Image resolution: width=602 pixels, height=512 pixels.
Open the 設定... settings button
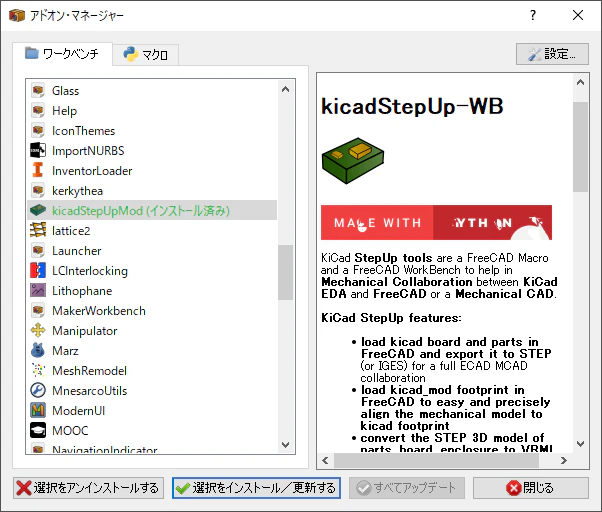click(552, 54)
